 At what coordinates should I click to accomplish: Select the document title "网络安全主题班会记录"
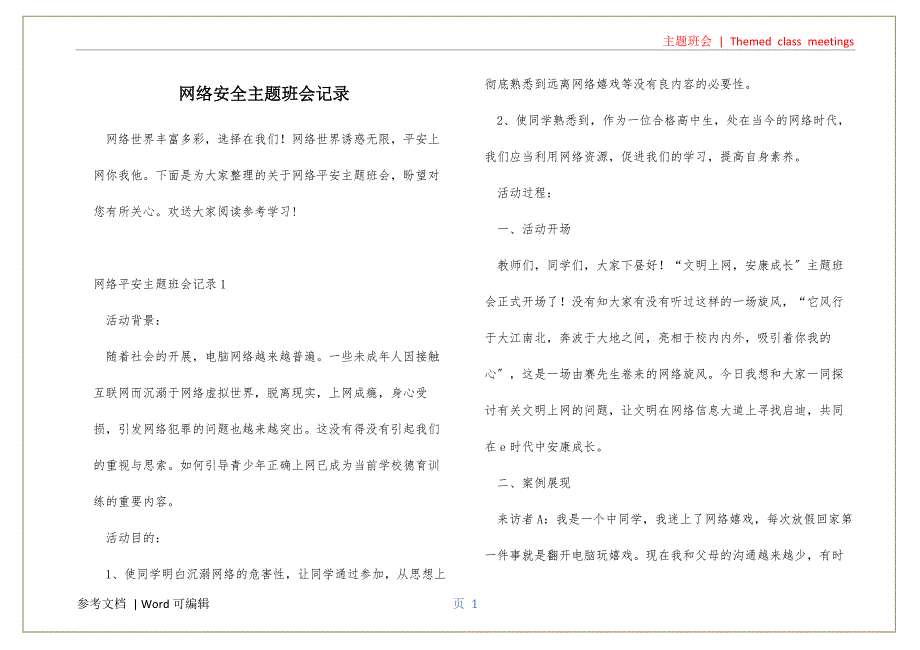pyautogui.click(x=264, y=95)
